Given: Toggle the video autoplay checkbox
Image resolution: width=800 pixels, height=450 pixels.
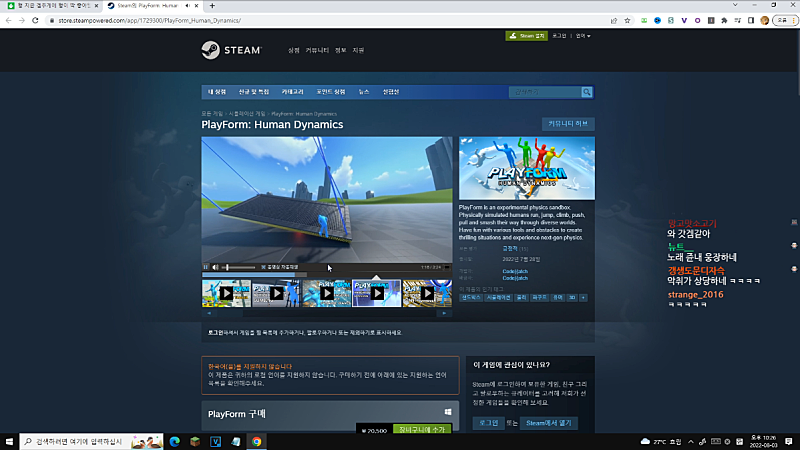Looking at the screenshot, I should click(x=263, y=267).
